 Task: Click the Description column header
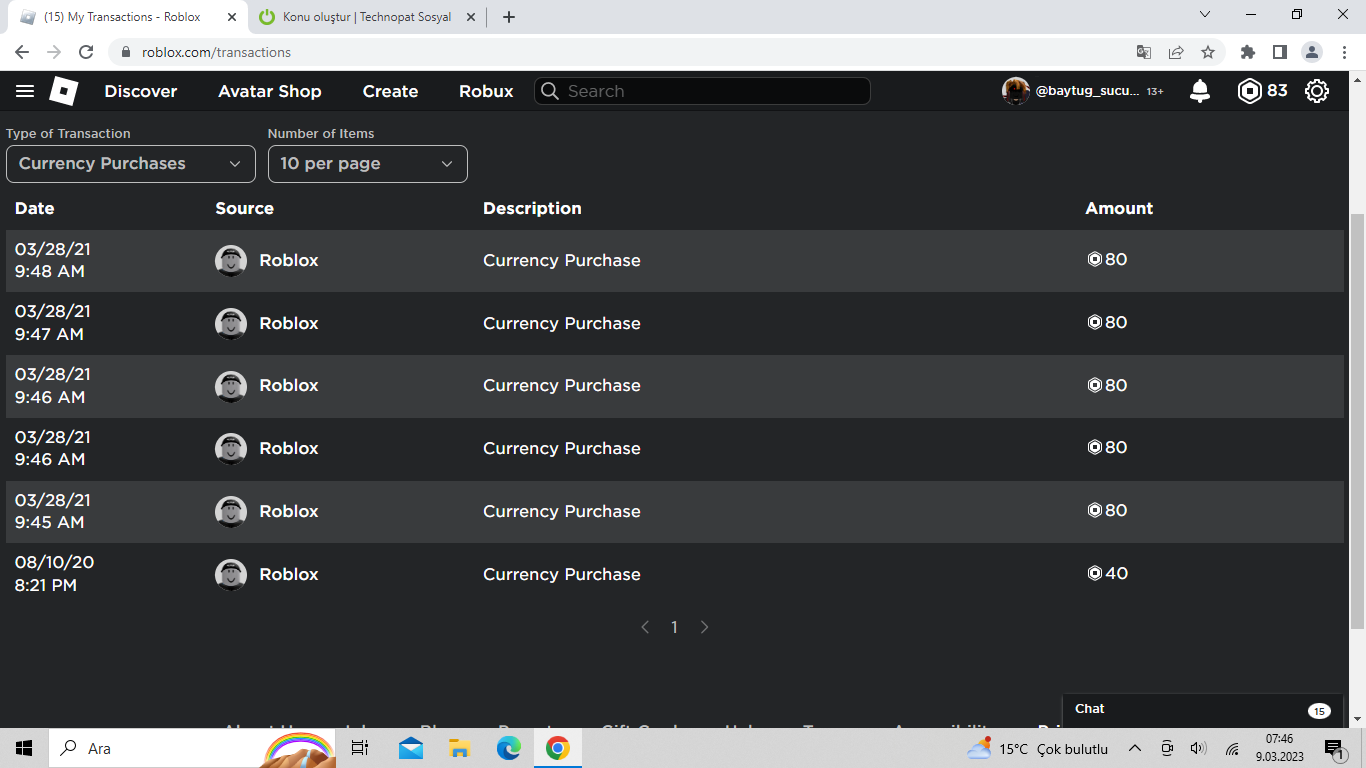click(532, 209)
